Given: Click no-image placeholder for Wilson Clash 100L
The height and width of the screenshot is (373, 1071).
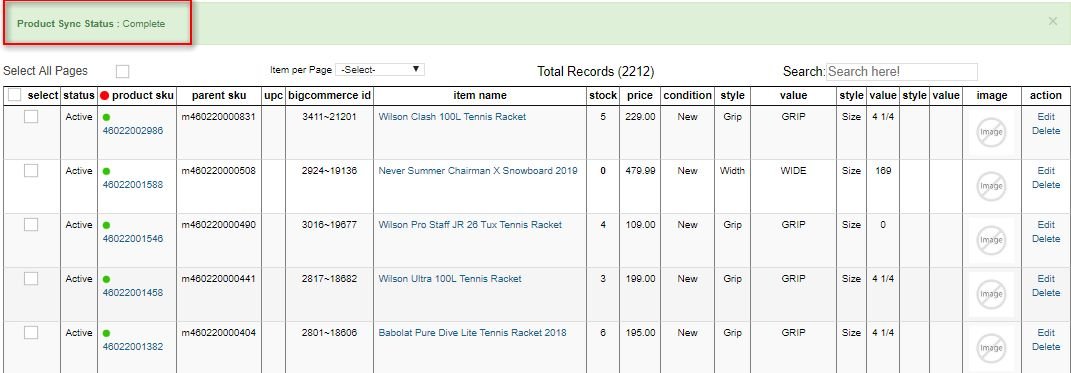Looking at the screenshot, I should coord(991,132).
